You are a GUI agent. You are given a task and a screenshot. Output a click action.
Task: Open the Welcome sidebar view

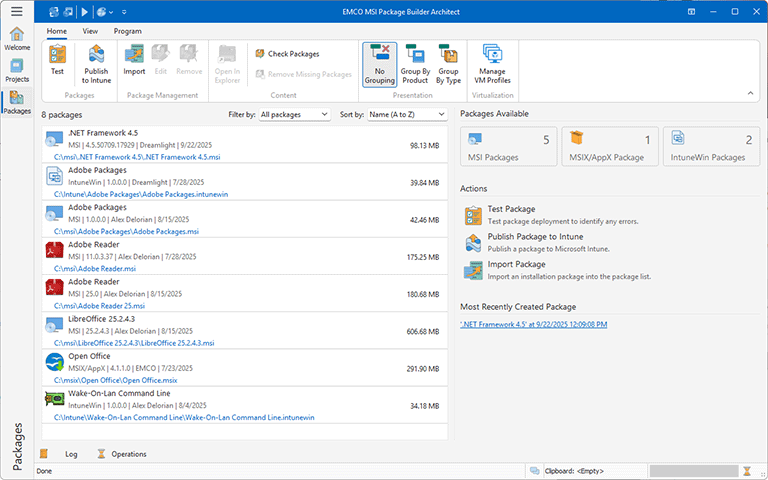(x=17, y=39)
